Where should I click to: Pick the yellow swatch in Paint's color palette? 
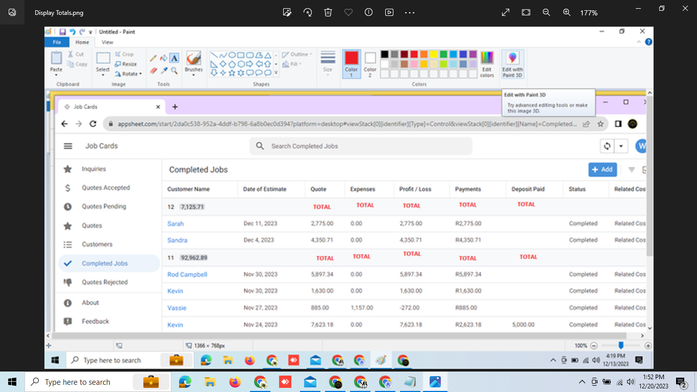(433, 54)
